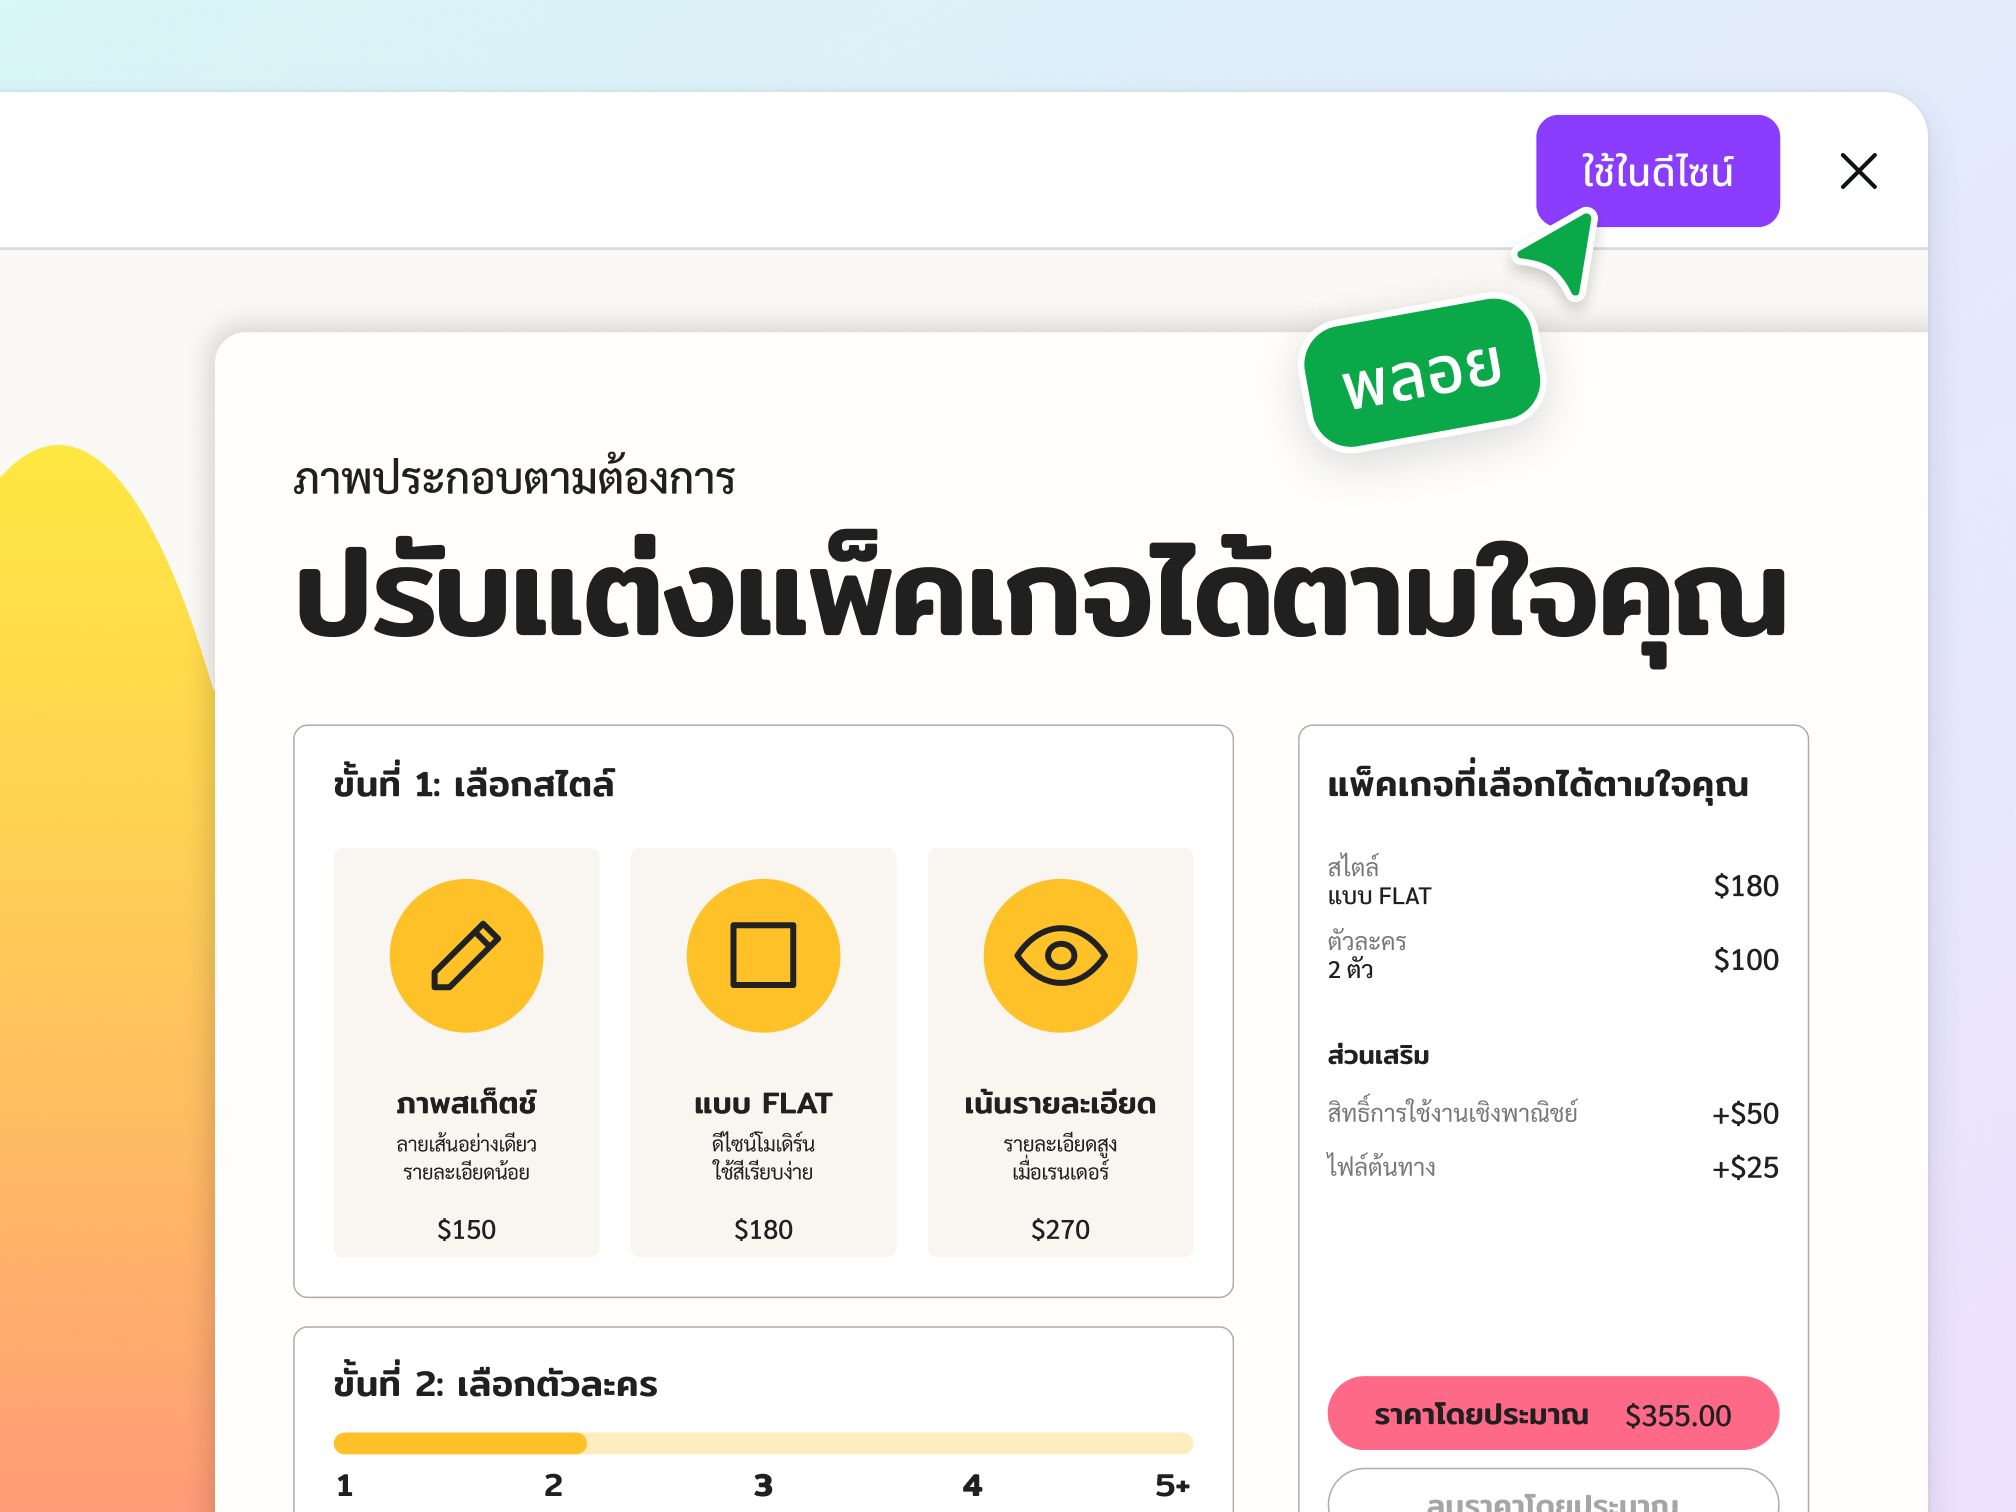The height and width of the screenshot is (1512, 2016).
Task: Click the pink ราคาโดยประมาณ $355.00 button
Action: point(1552,1414)
